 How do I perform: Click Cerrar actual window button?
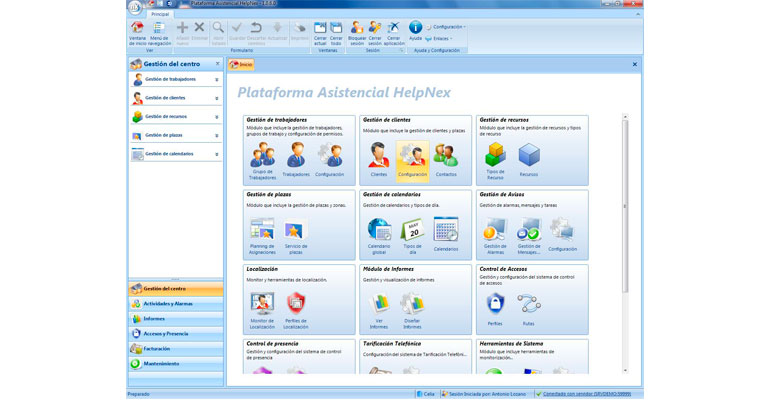point(320,33)
